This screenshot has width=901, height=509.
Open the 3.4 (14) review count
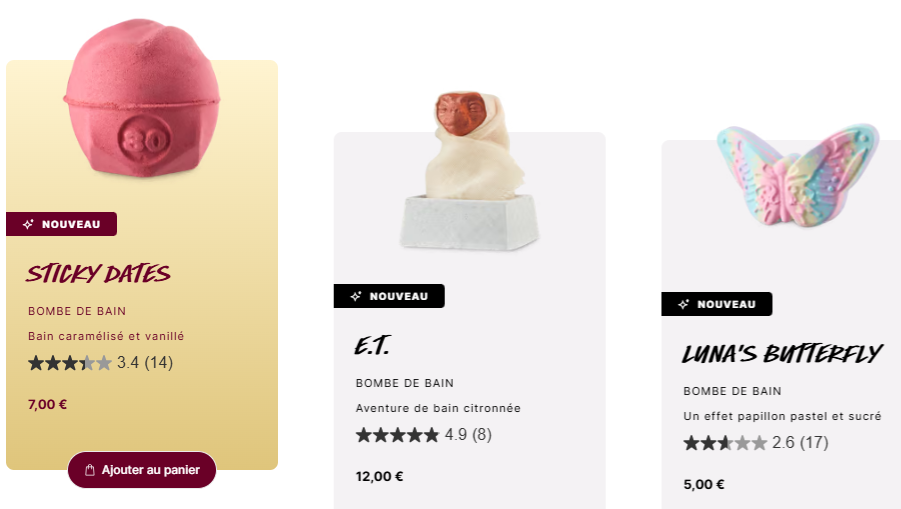(145, 363)
